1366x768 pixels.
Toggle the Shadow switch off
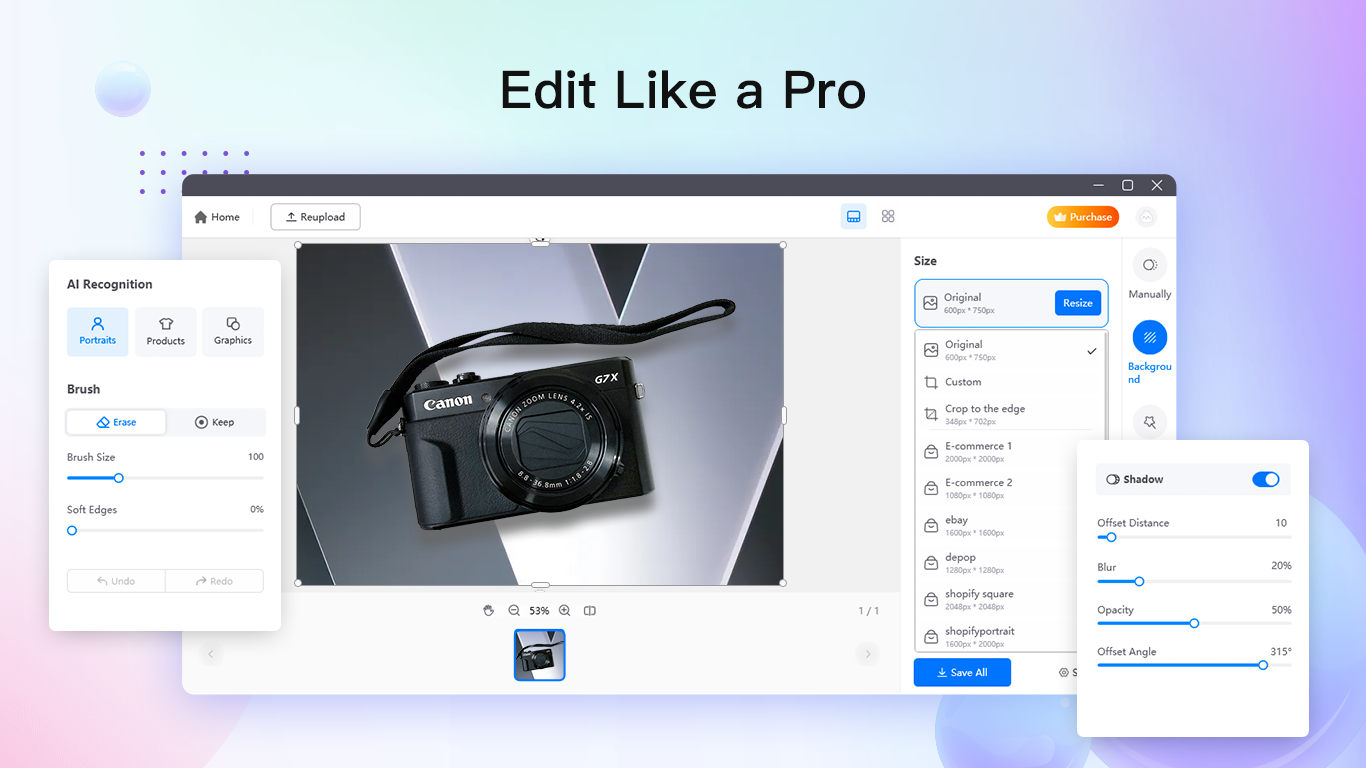coord(1265,480)
